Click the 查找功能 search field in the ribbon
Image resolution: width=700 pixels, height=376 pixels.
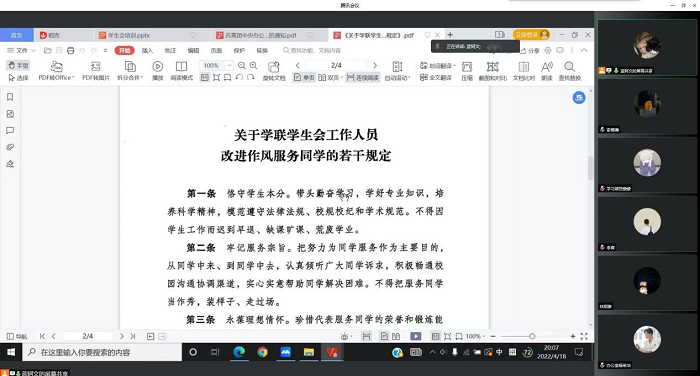tap(312, 50)
